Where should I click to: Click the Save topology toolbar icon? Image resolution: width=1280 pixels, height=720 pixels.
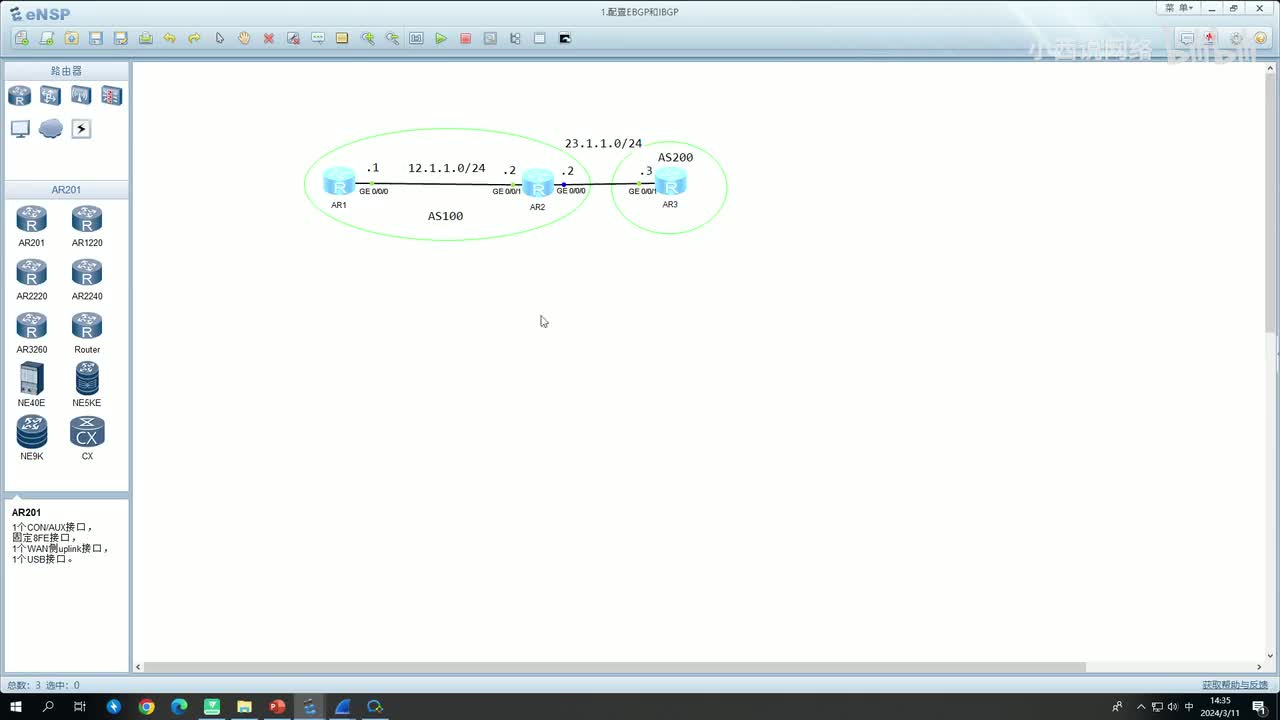pyautogui.click(x=96, y=38)
